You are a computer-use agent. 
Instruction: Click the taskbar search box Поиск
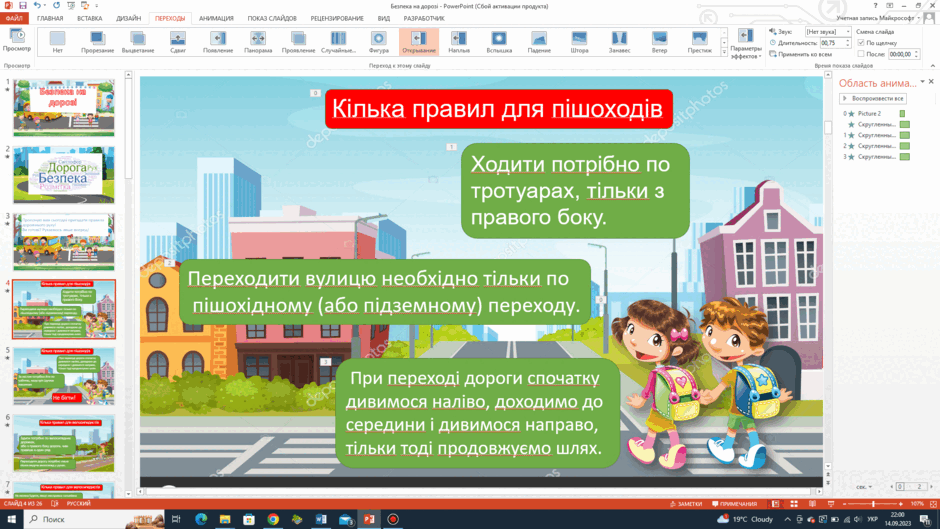click(x=94, y=519)
